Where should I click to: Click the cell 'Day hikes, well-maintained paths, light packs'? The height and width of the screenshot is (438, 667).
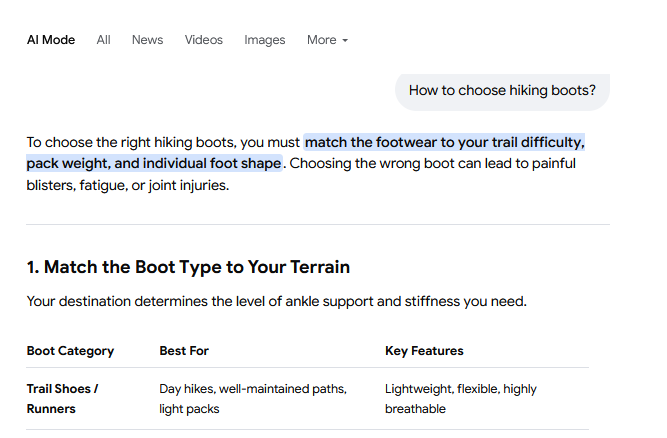pyautogui.click(x=253, y=399)
